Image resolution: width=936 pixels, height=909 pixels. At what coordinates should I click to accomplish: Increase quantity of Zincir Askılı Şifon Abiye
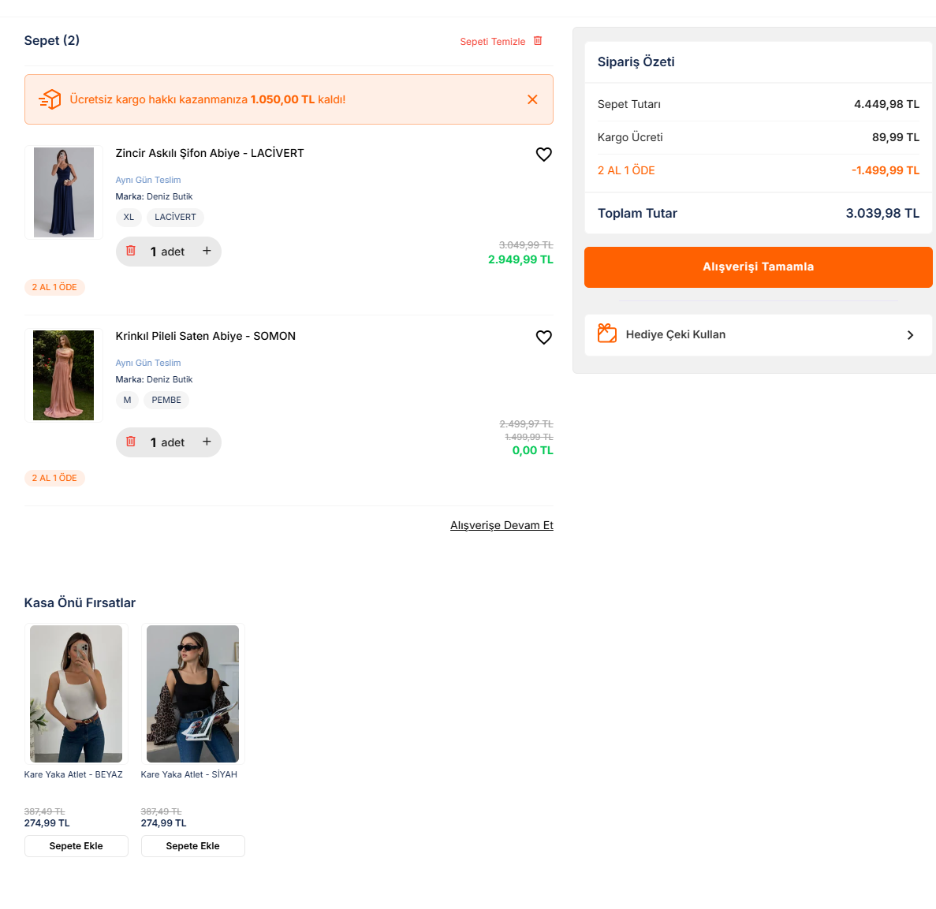(207, 251)
